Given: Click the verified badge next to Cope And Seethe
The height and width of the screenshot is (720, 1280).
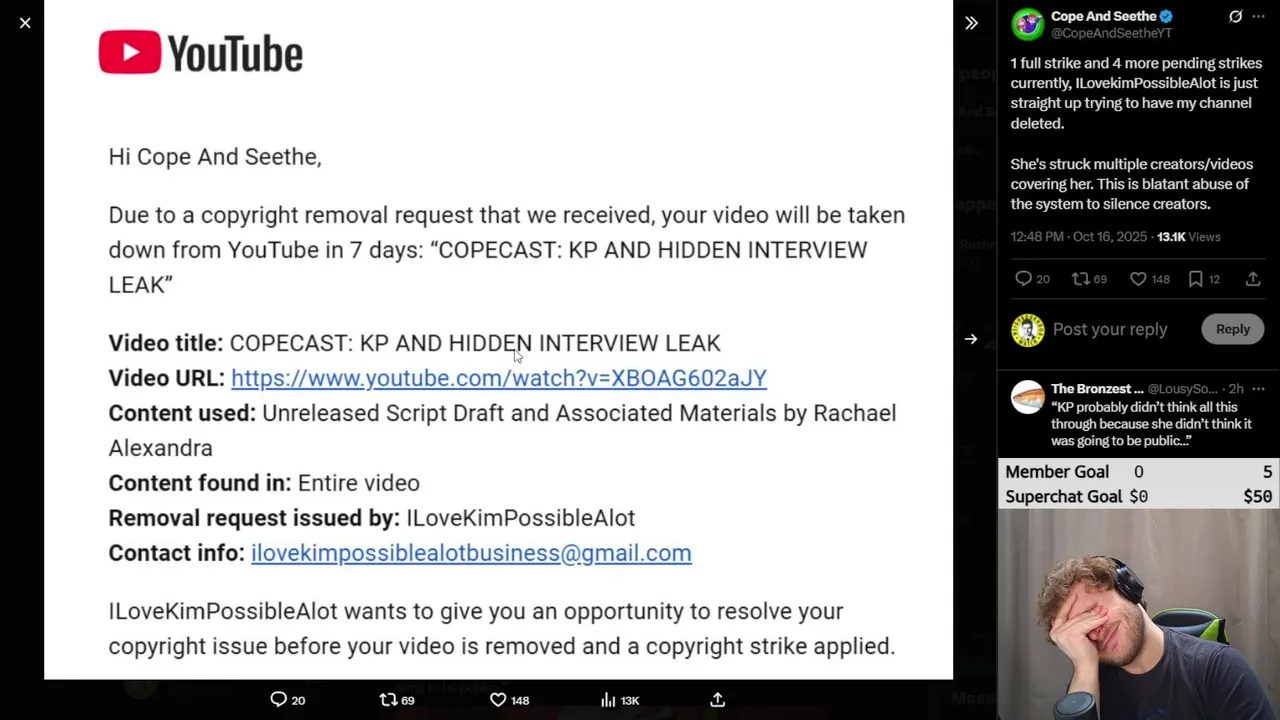Looking at the screenshot, I should point(1166,16).
